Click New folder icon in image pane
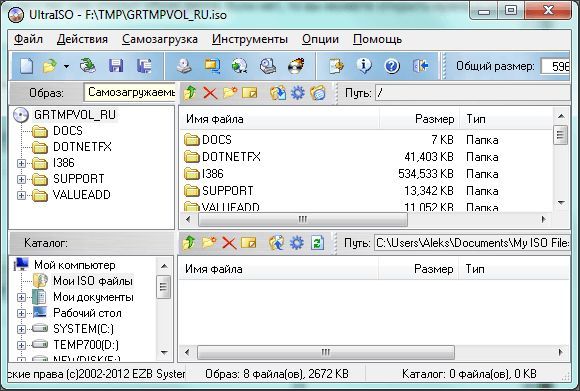580x391 pixels. (230, 92)
